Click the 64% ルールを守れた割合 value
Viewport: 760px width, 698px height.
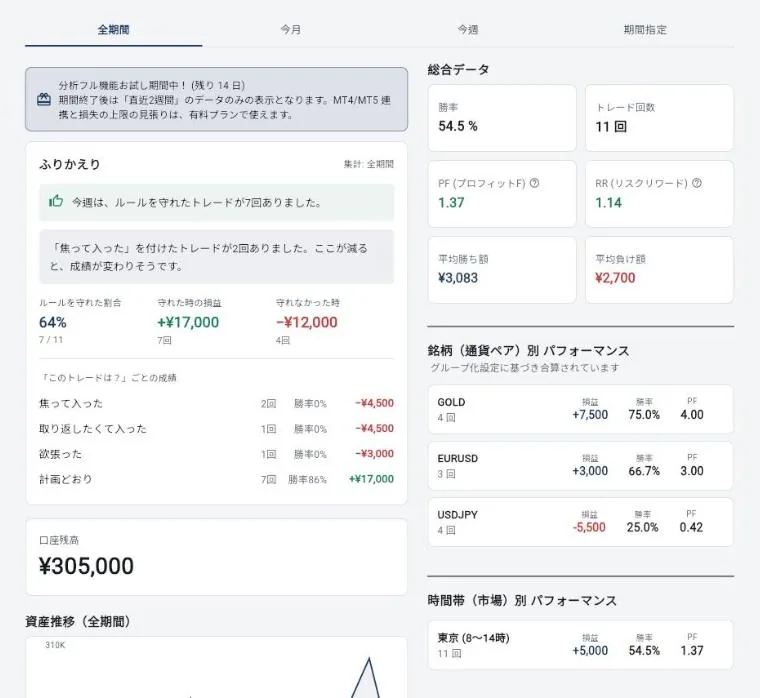point(53,322)
